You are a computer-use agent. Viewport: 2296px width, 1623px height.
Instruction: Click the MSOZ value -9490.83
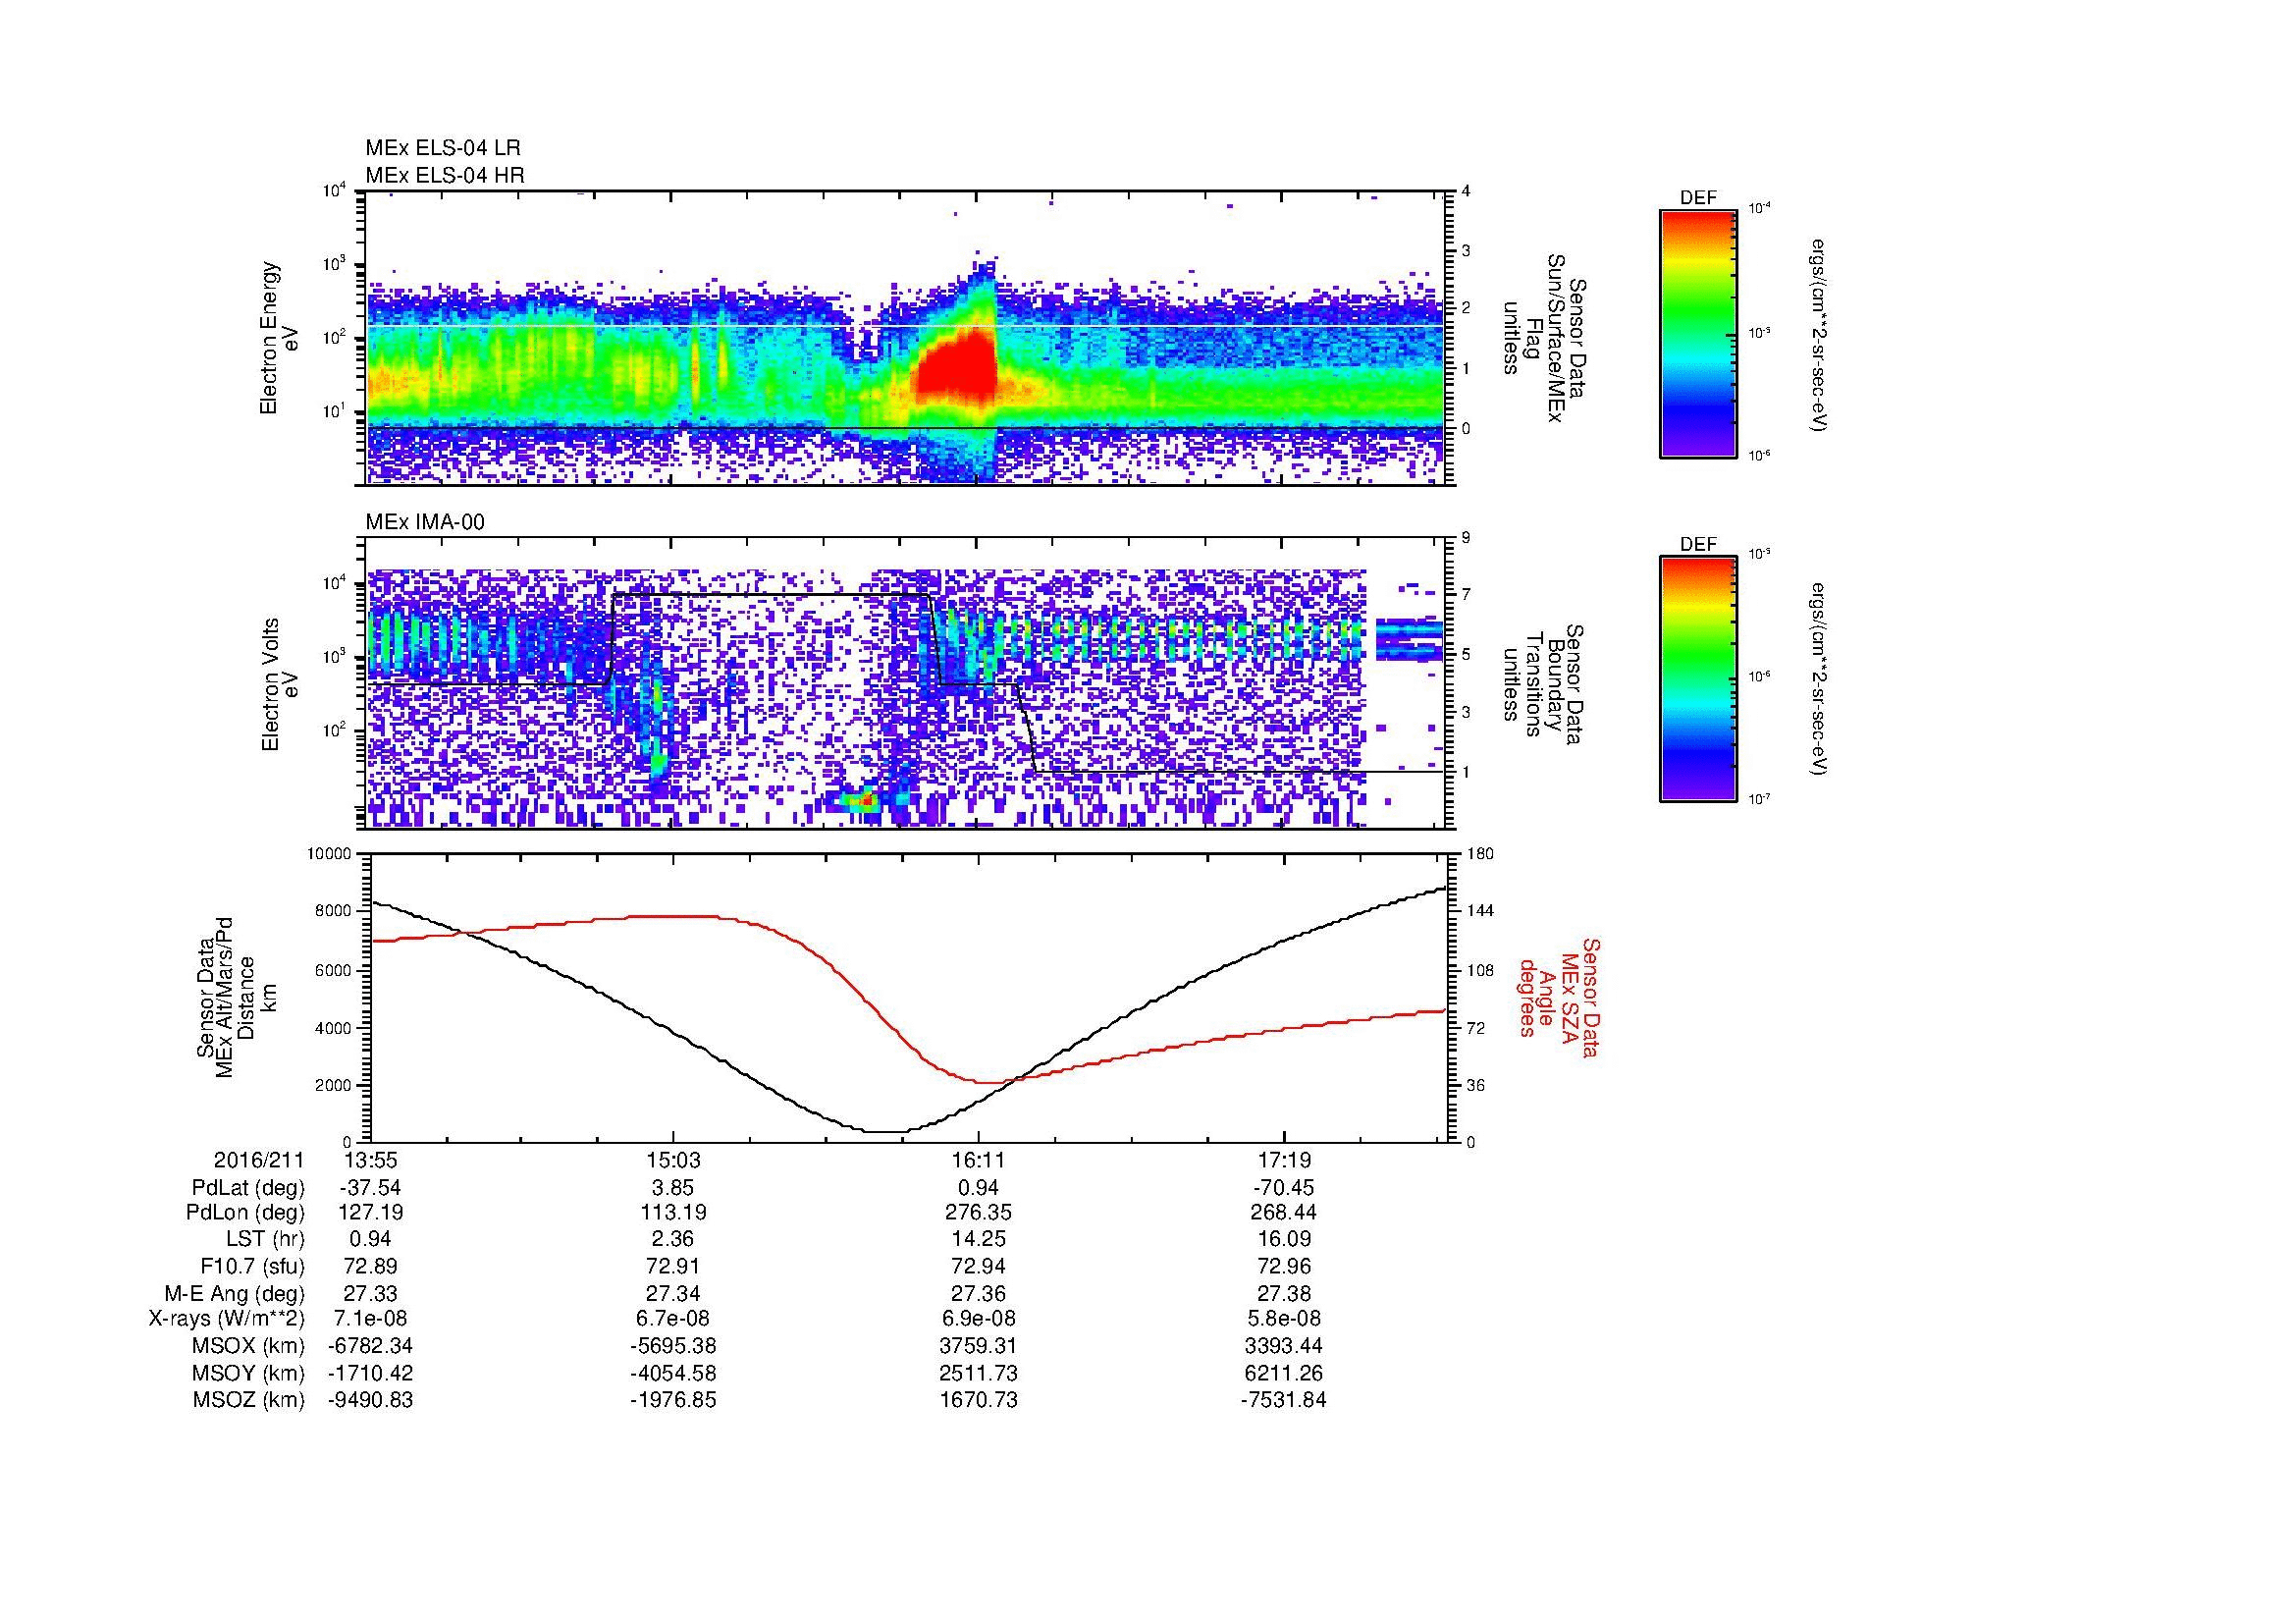370,1400
